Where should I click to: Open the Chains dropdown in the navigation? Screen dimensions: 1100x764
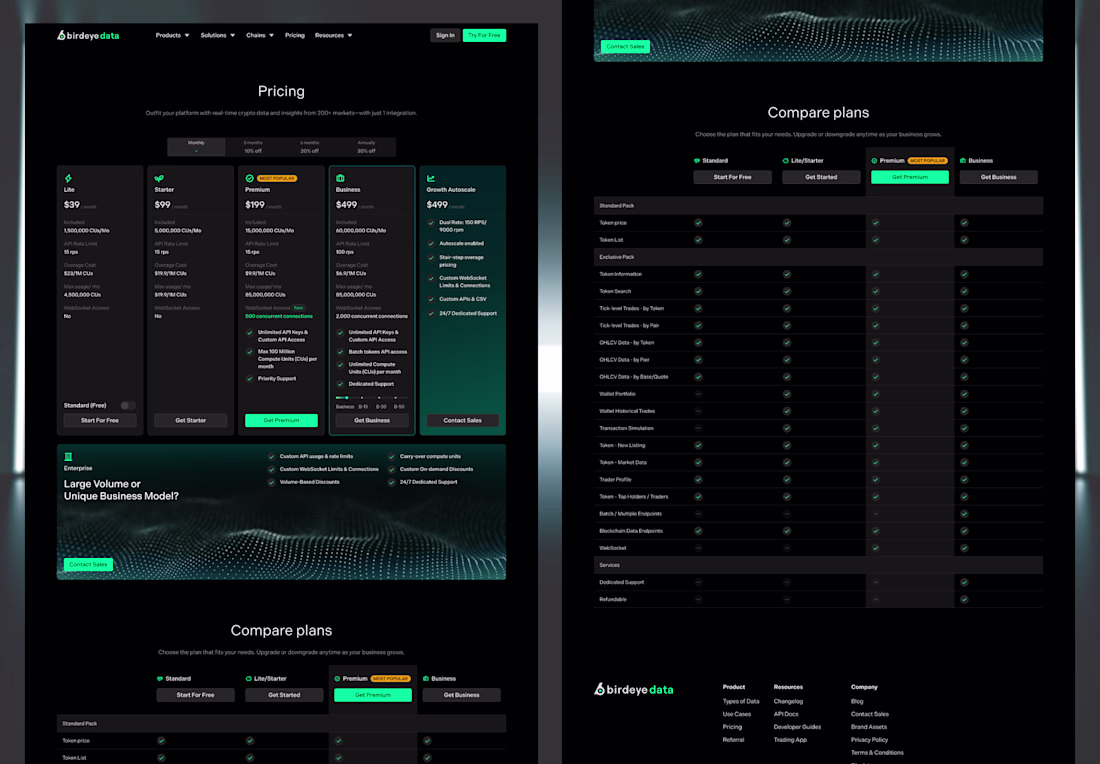[x=260, y=35]
